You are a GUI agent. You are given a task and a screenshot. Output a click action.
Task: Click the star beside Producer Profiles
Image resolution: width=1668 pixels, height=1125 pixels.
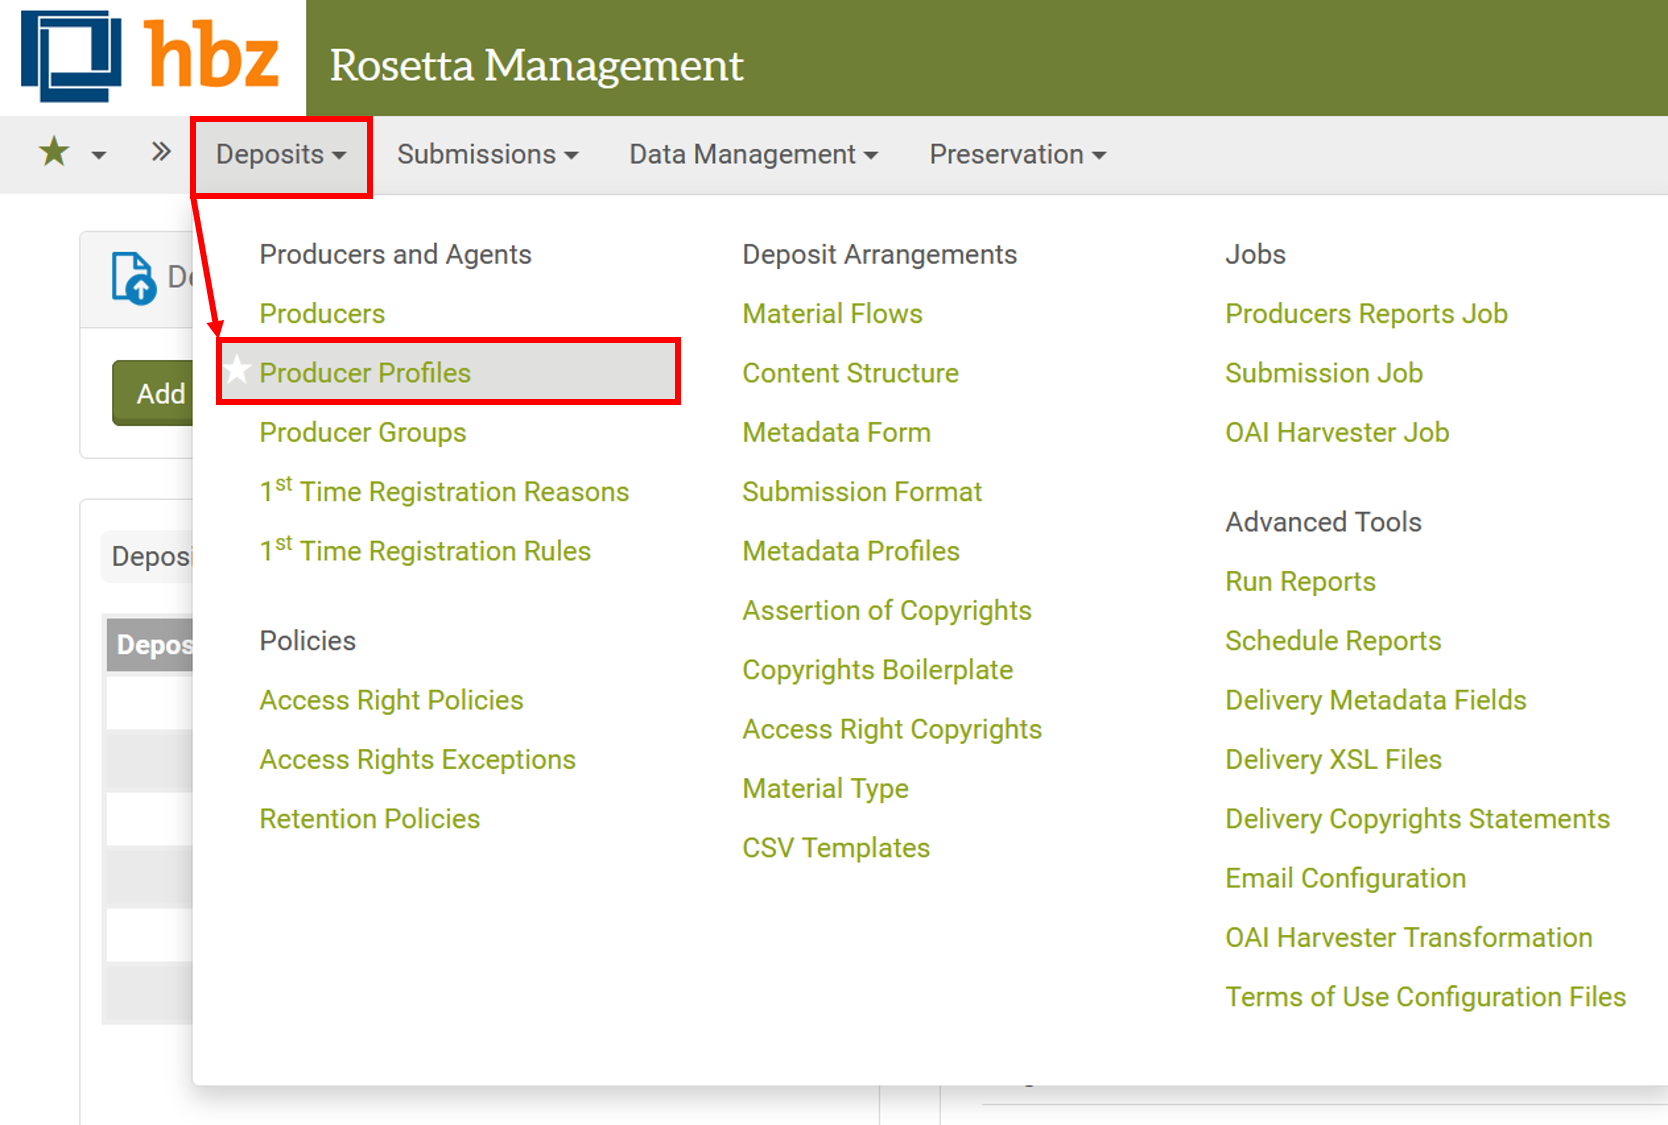(x=236, y=371)
